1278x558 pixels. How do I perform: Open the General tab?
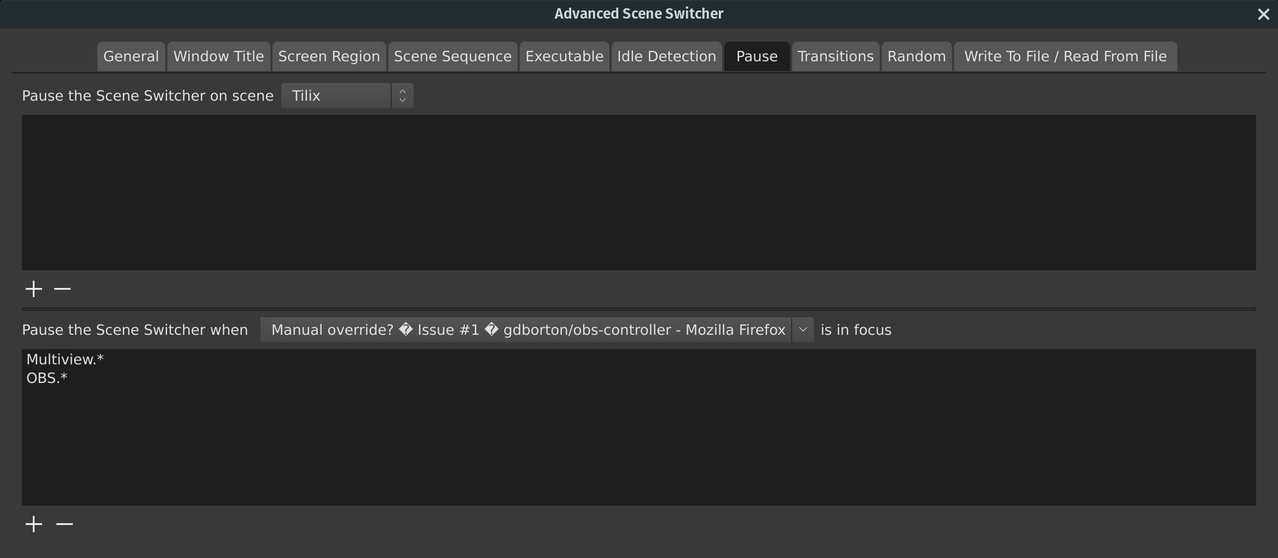click(131, 57)
